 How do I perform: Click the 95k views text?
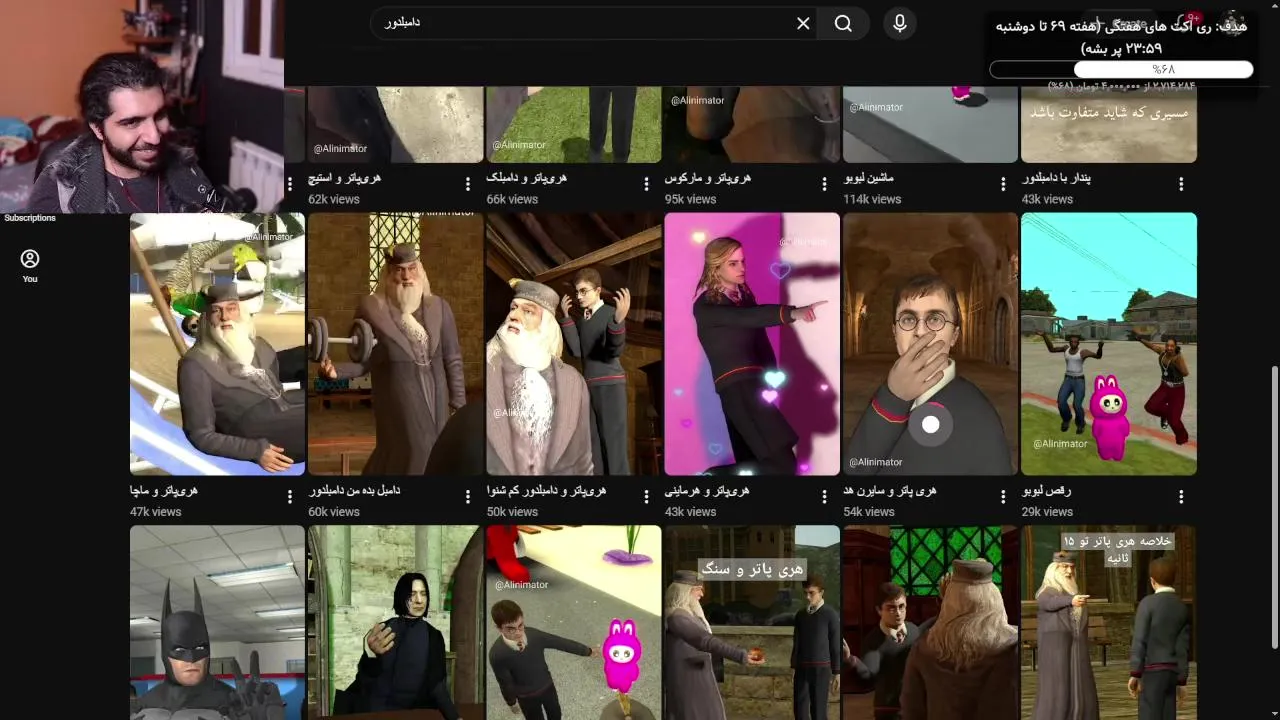pos(690,199)
